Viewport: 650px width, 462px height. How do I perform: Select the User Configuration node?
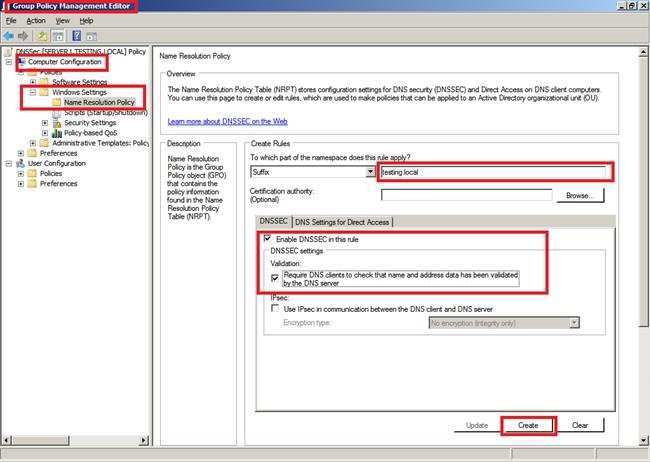(56, 163)
